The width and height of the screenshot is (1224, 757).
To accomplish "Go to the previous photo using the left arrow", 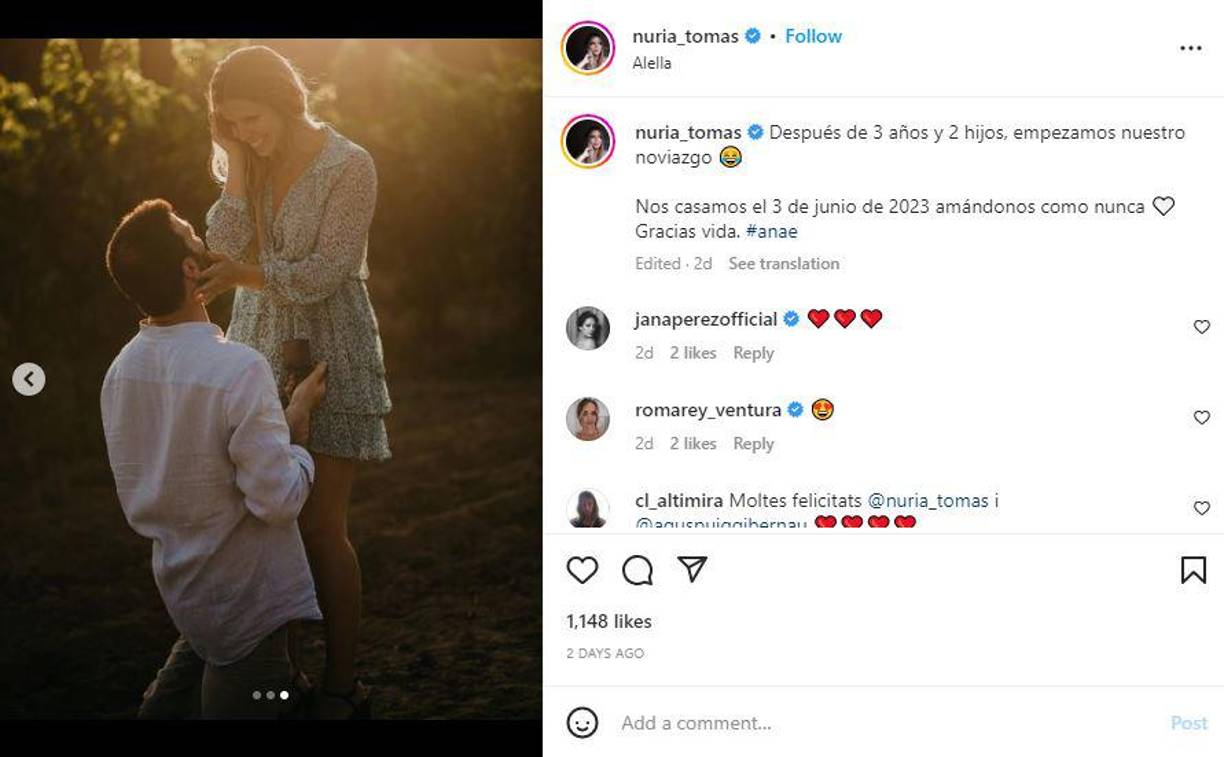I will pyautogui.click(x=29, y=379).
